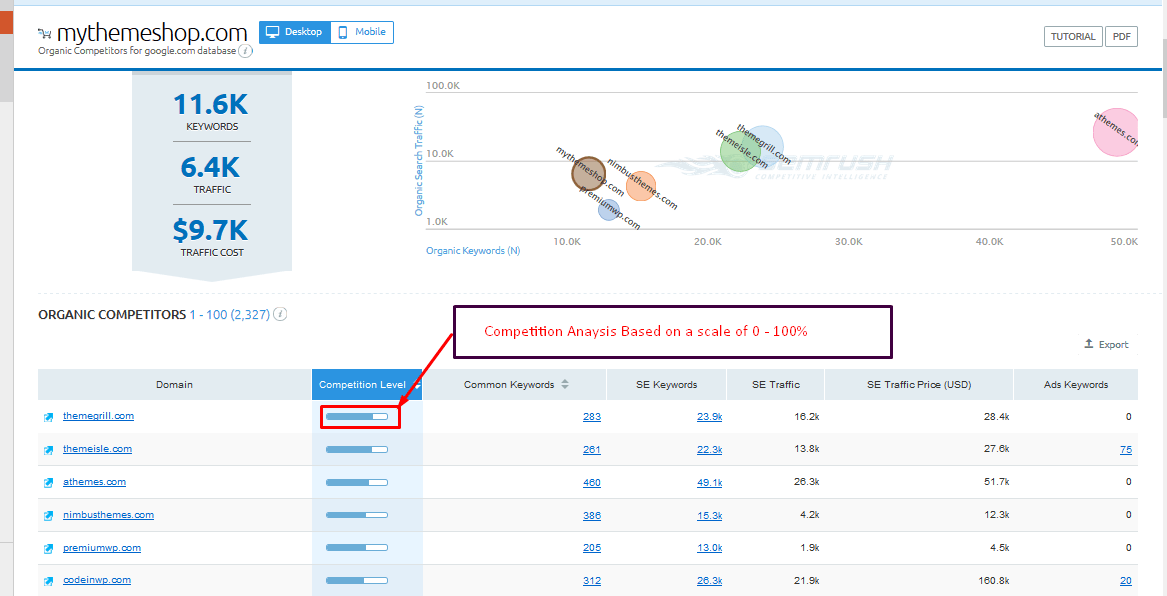Image resolution: width=1167 pixels, height=596 pixels.
Task: Open external link icon beside themegrill.com
Action: click(x=48, y=417)
